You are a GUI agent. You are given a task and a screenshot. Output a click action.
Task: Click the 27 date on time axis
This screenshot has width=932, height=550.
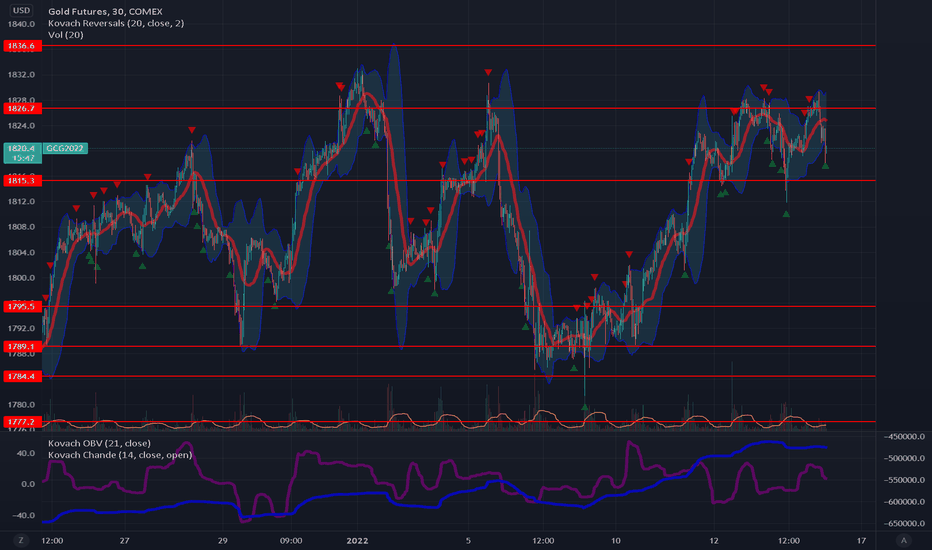[124, 540]
